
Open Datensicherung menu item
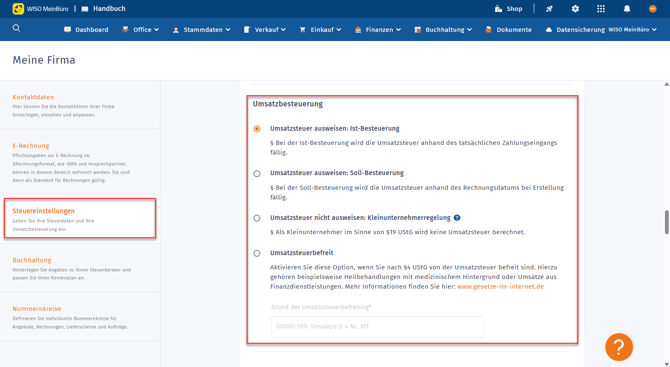[x=580, y=29]
